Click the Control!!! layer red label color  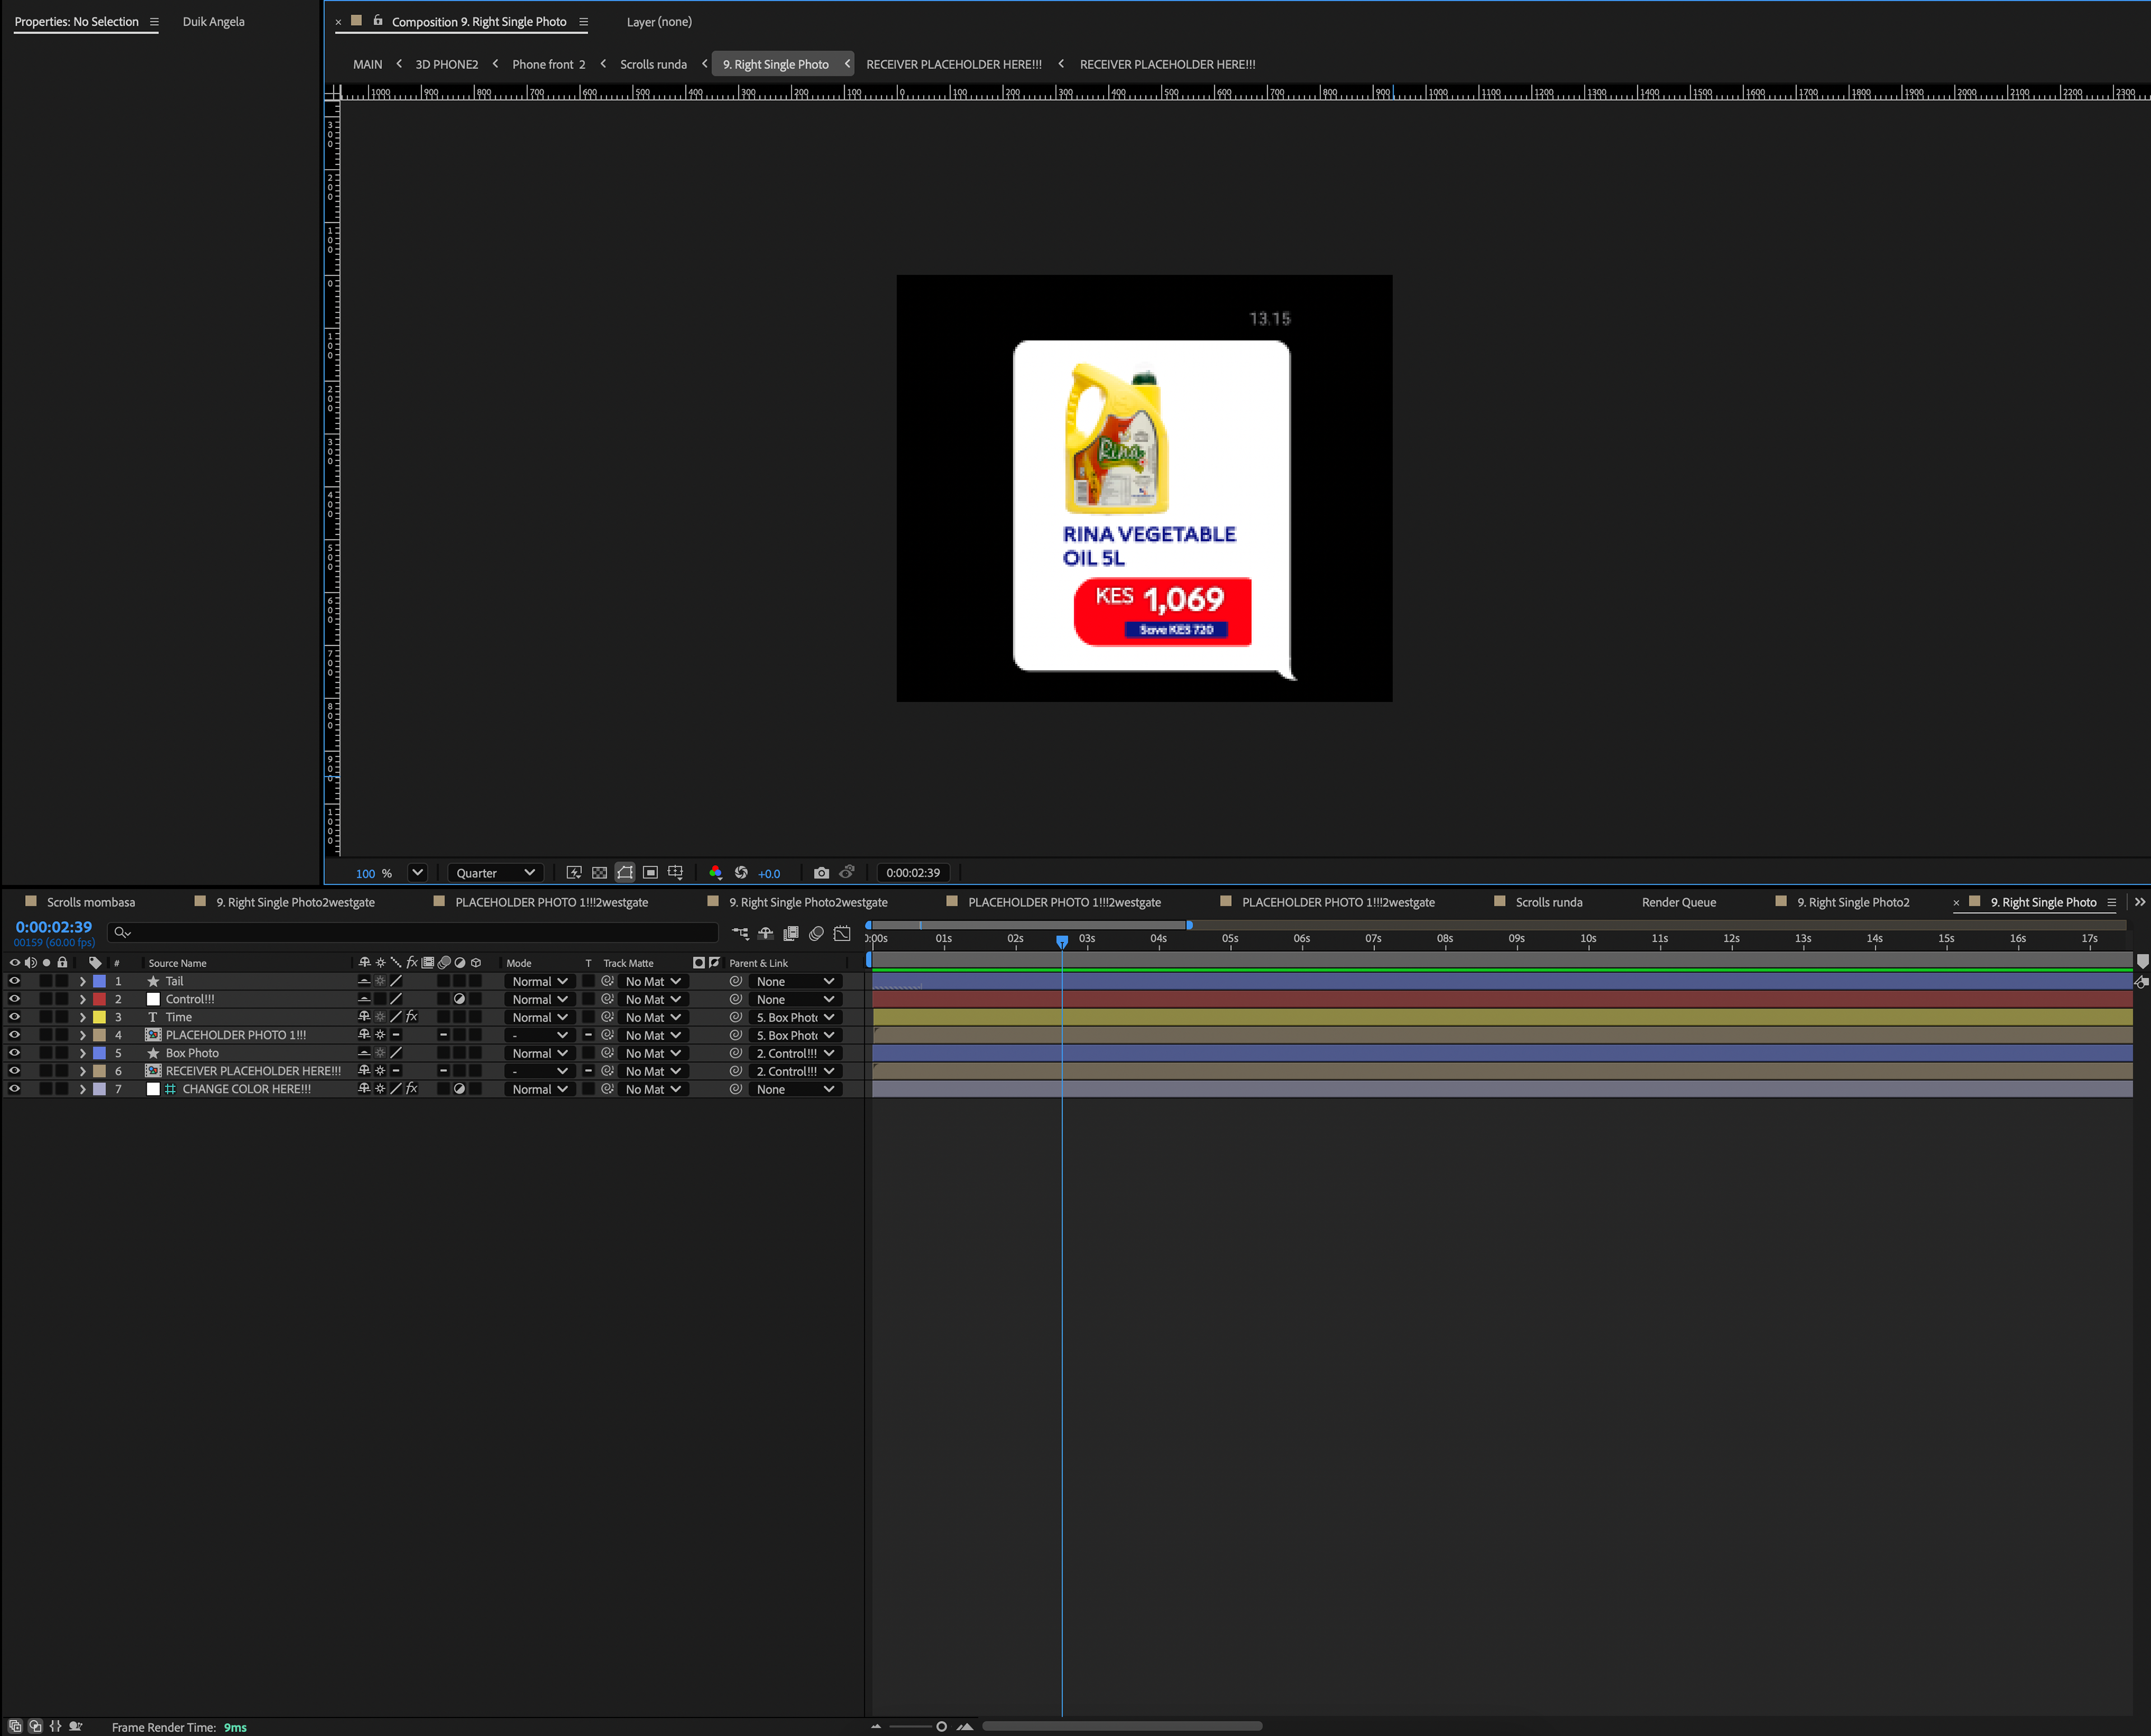(99, 999)
